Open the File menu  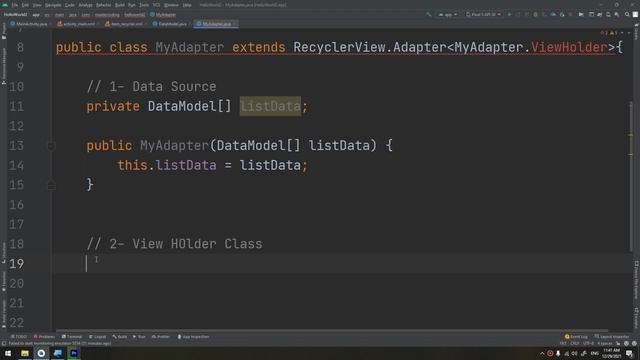[x=15, y=5]
